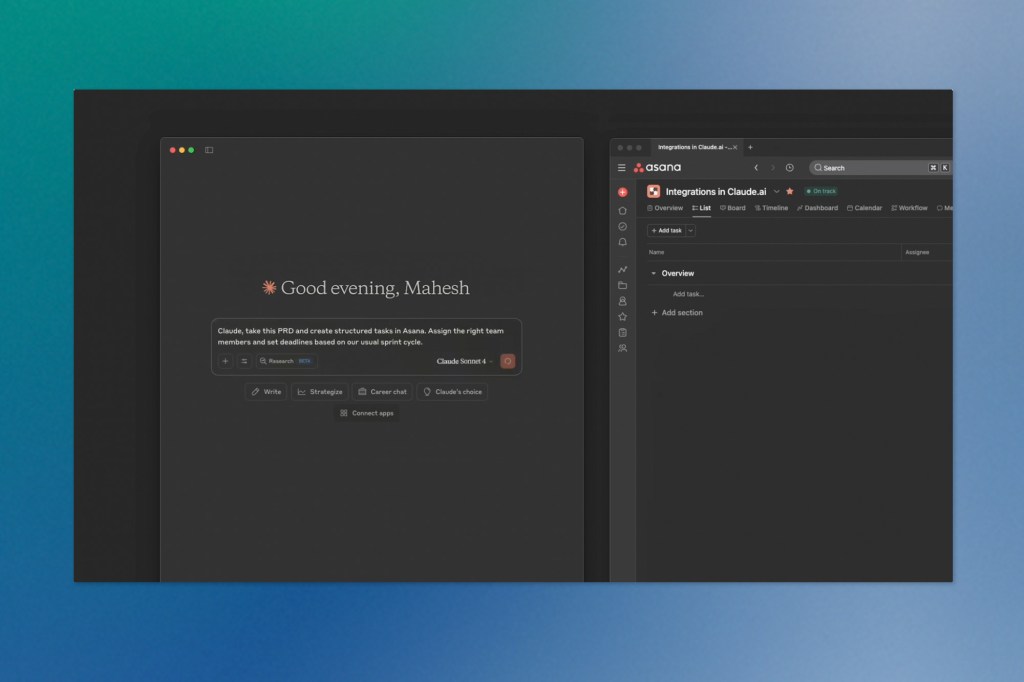The width and height of the screenshot is (1024, 682).
Task: Open the Add task dropdown arrow
Action: pos(690,231)
